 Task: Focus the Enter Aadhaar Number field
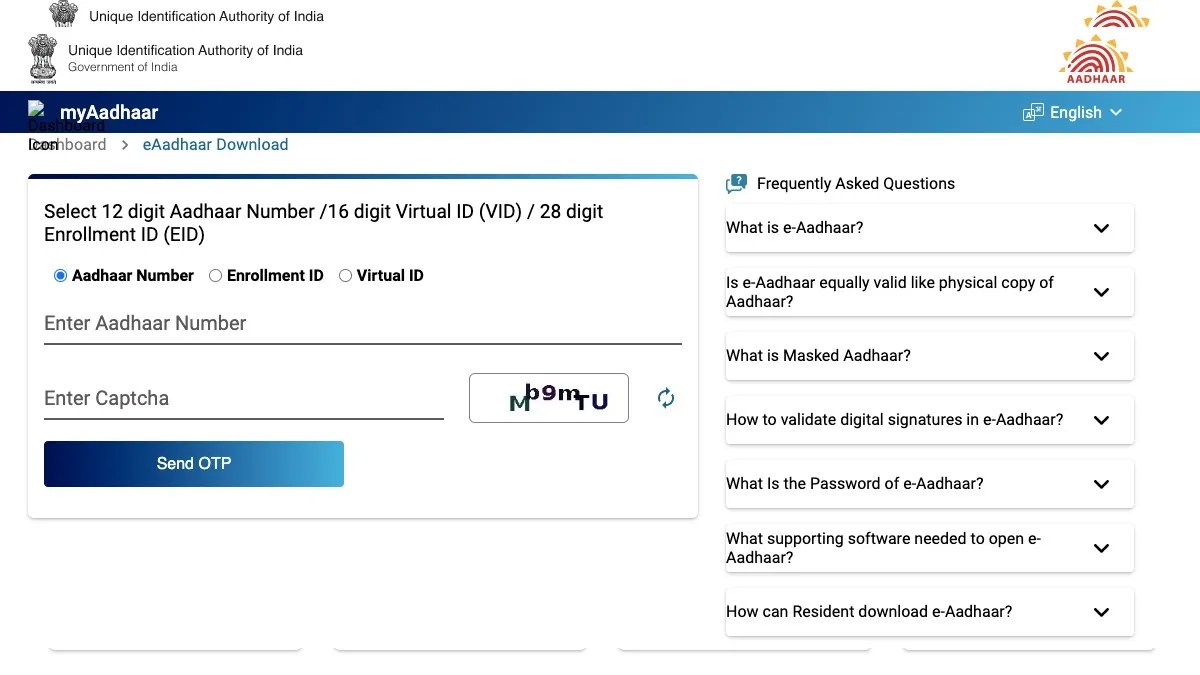(x=363, y=324)
